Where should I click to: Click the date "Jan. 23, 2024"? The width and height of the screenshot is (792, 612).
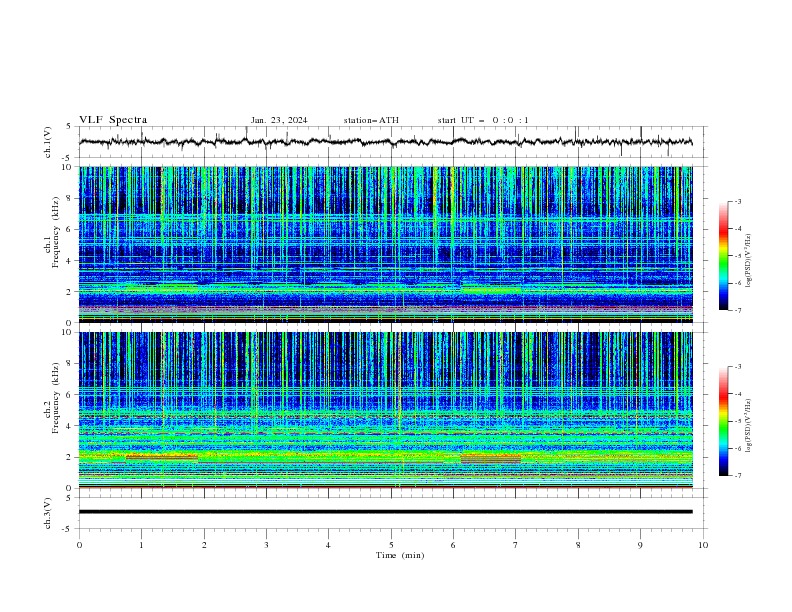[279, 120]
